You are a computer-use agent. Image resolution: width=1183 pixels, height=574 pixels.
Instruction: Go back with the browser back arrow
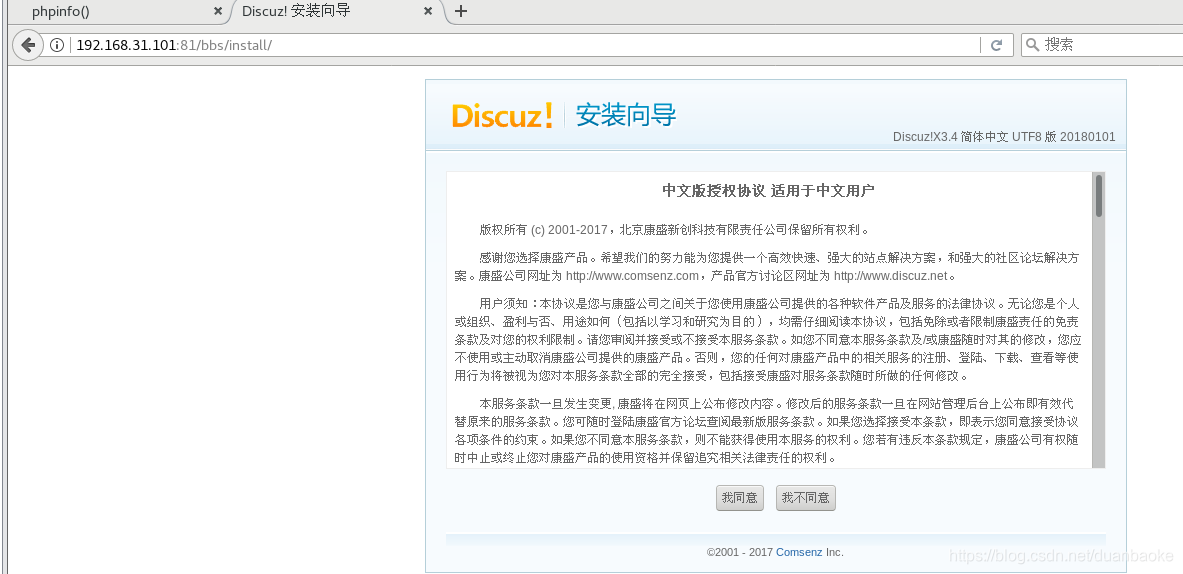28,45
